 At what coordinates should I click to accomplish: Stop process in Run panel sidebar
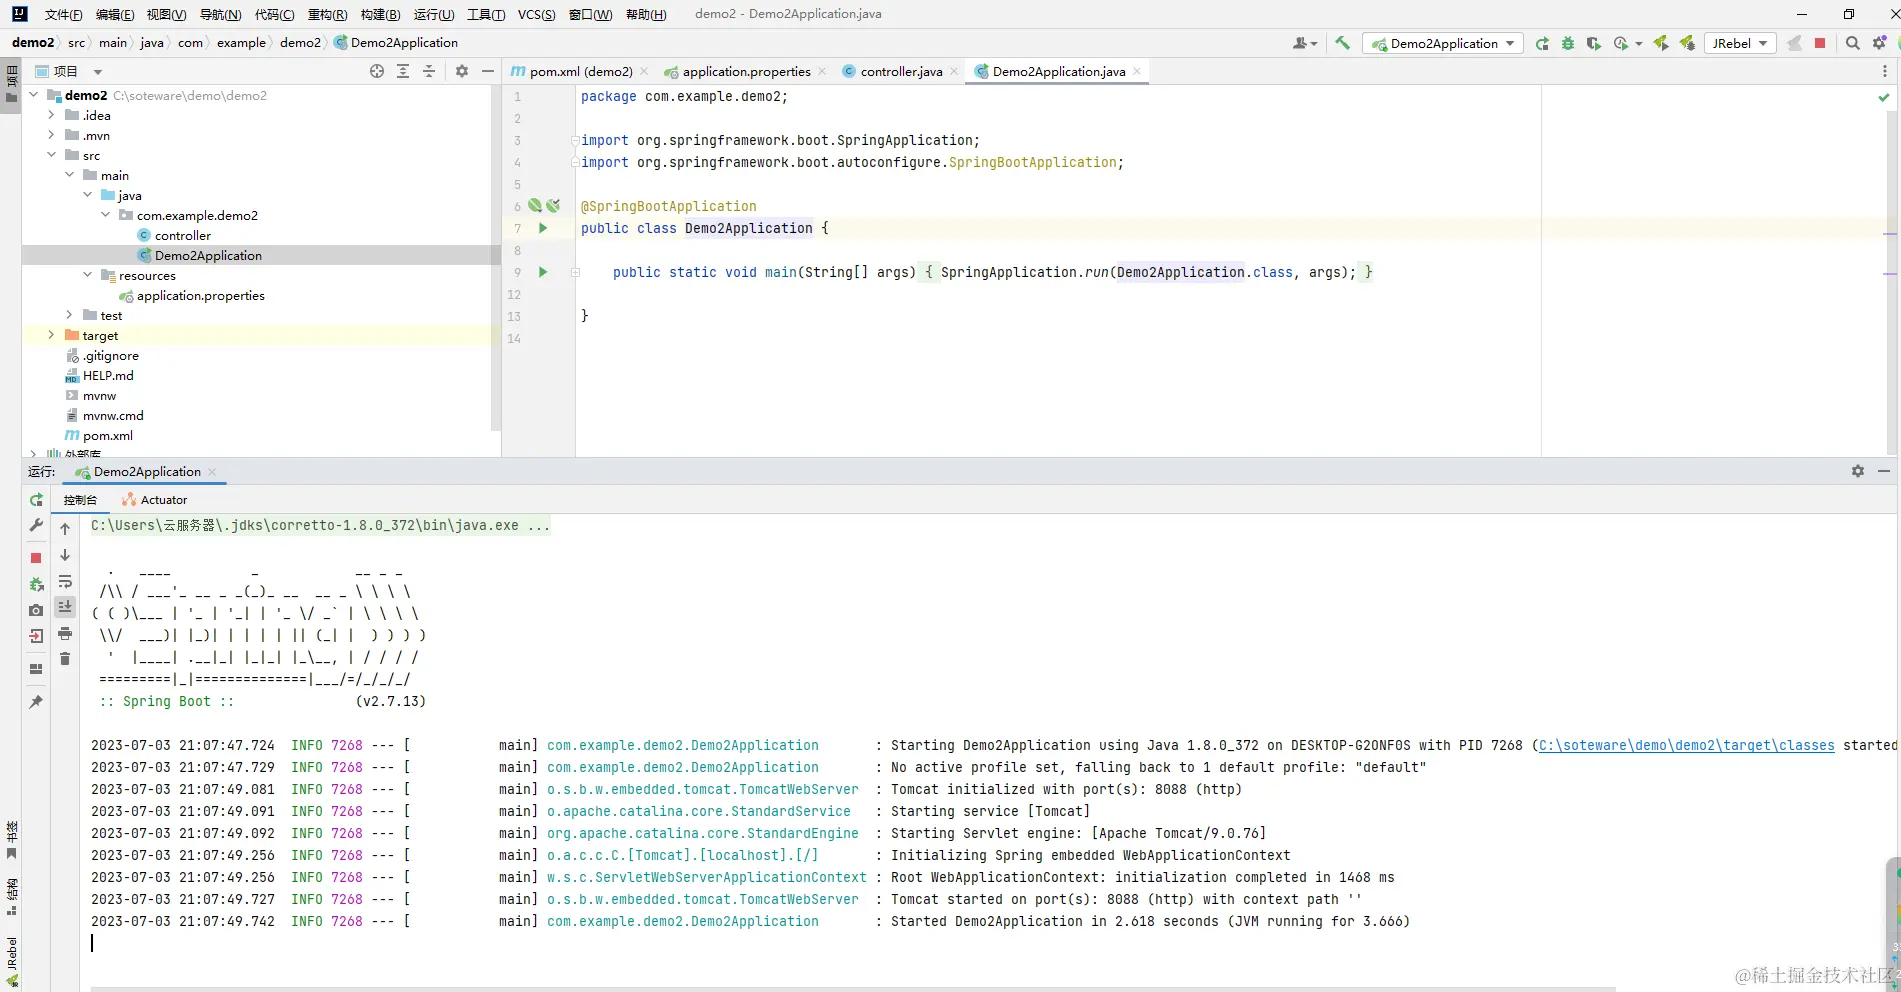click(x=36, y=558)
